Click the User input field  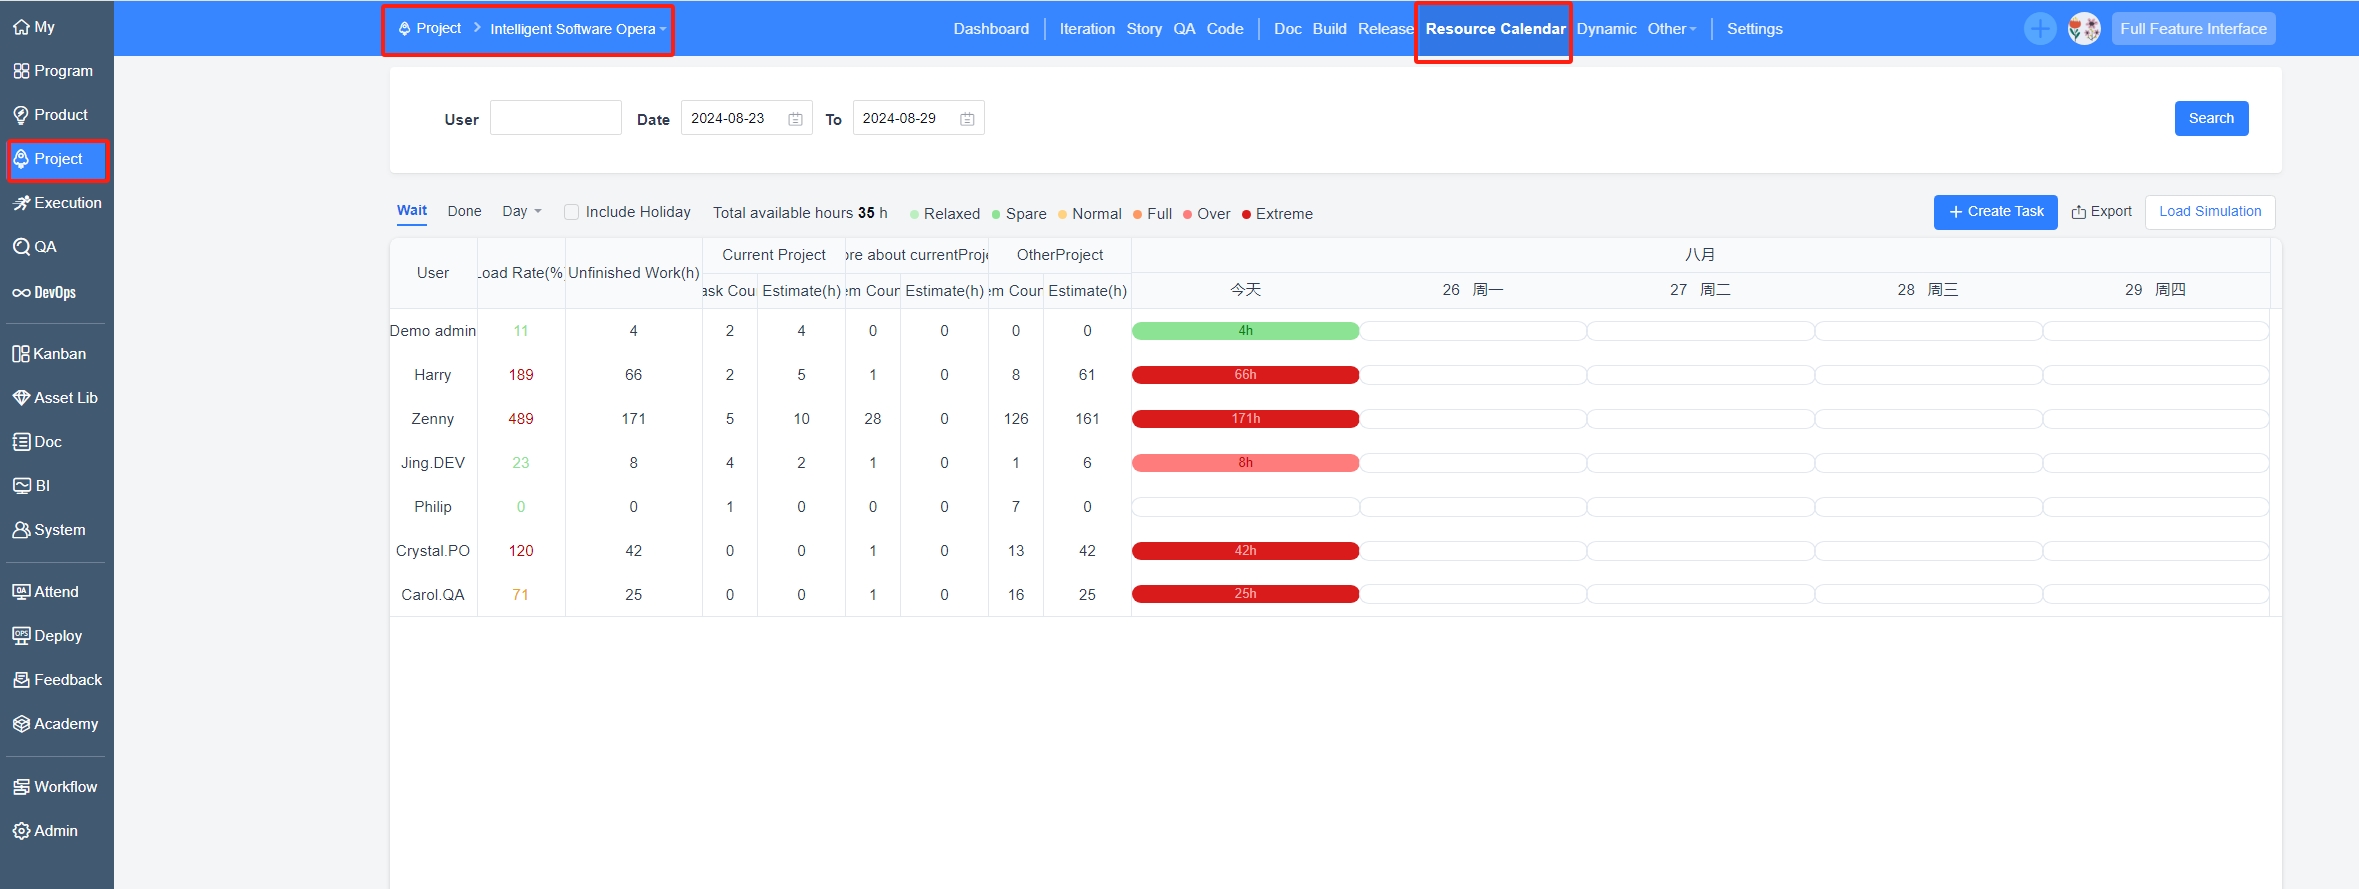pyautogui.click(x=555, y=118)
